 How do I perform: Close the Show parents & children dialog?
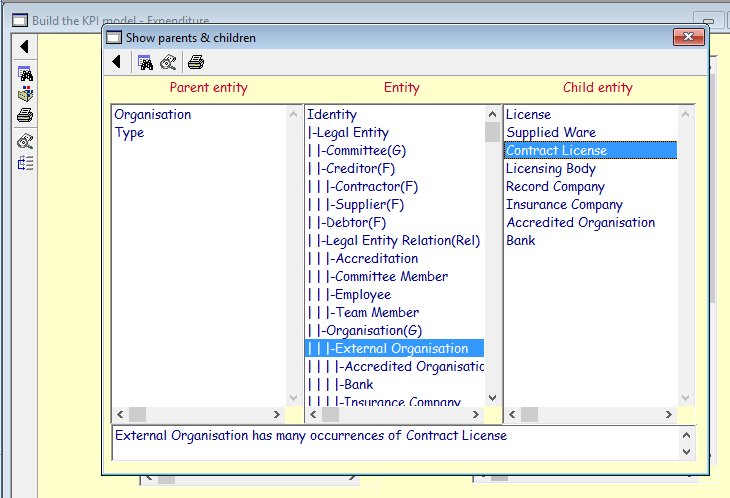(x=686, y=38)
